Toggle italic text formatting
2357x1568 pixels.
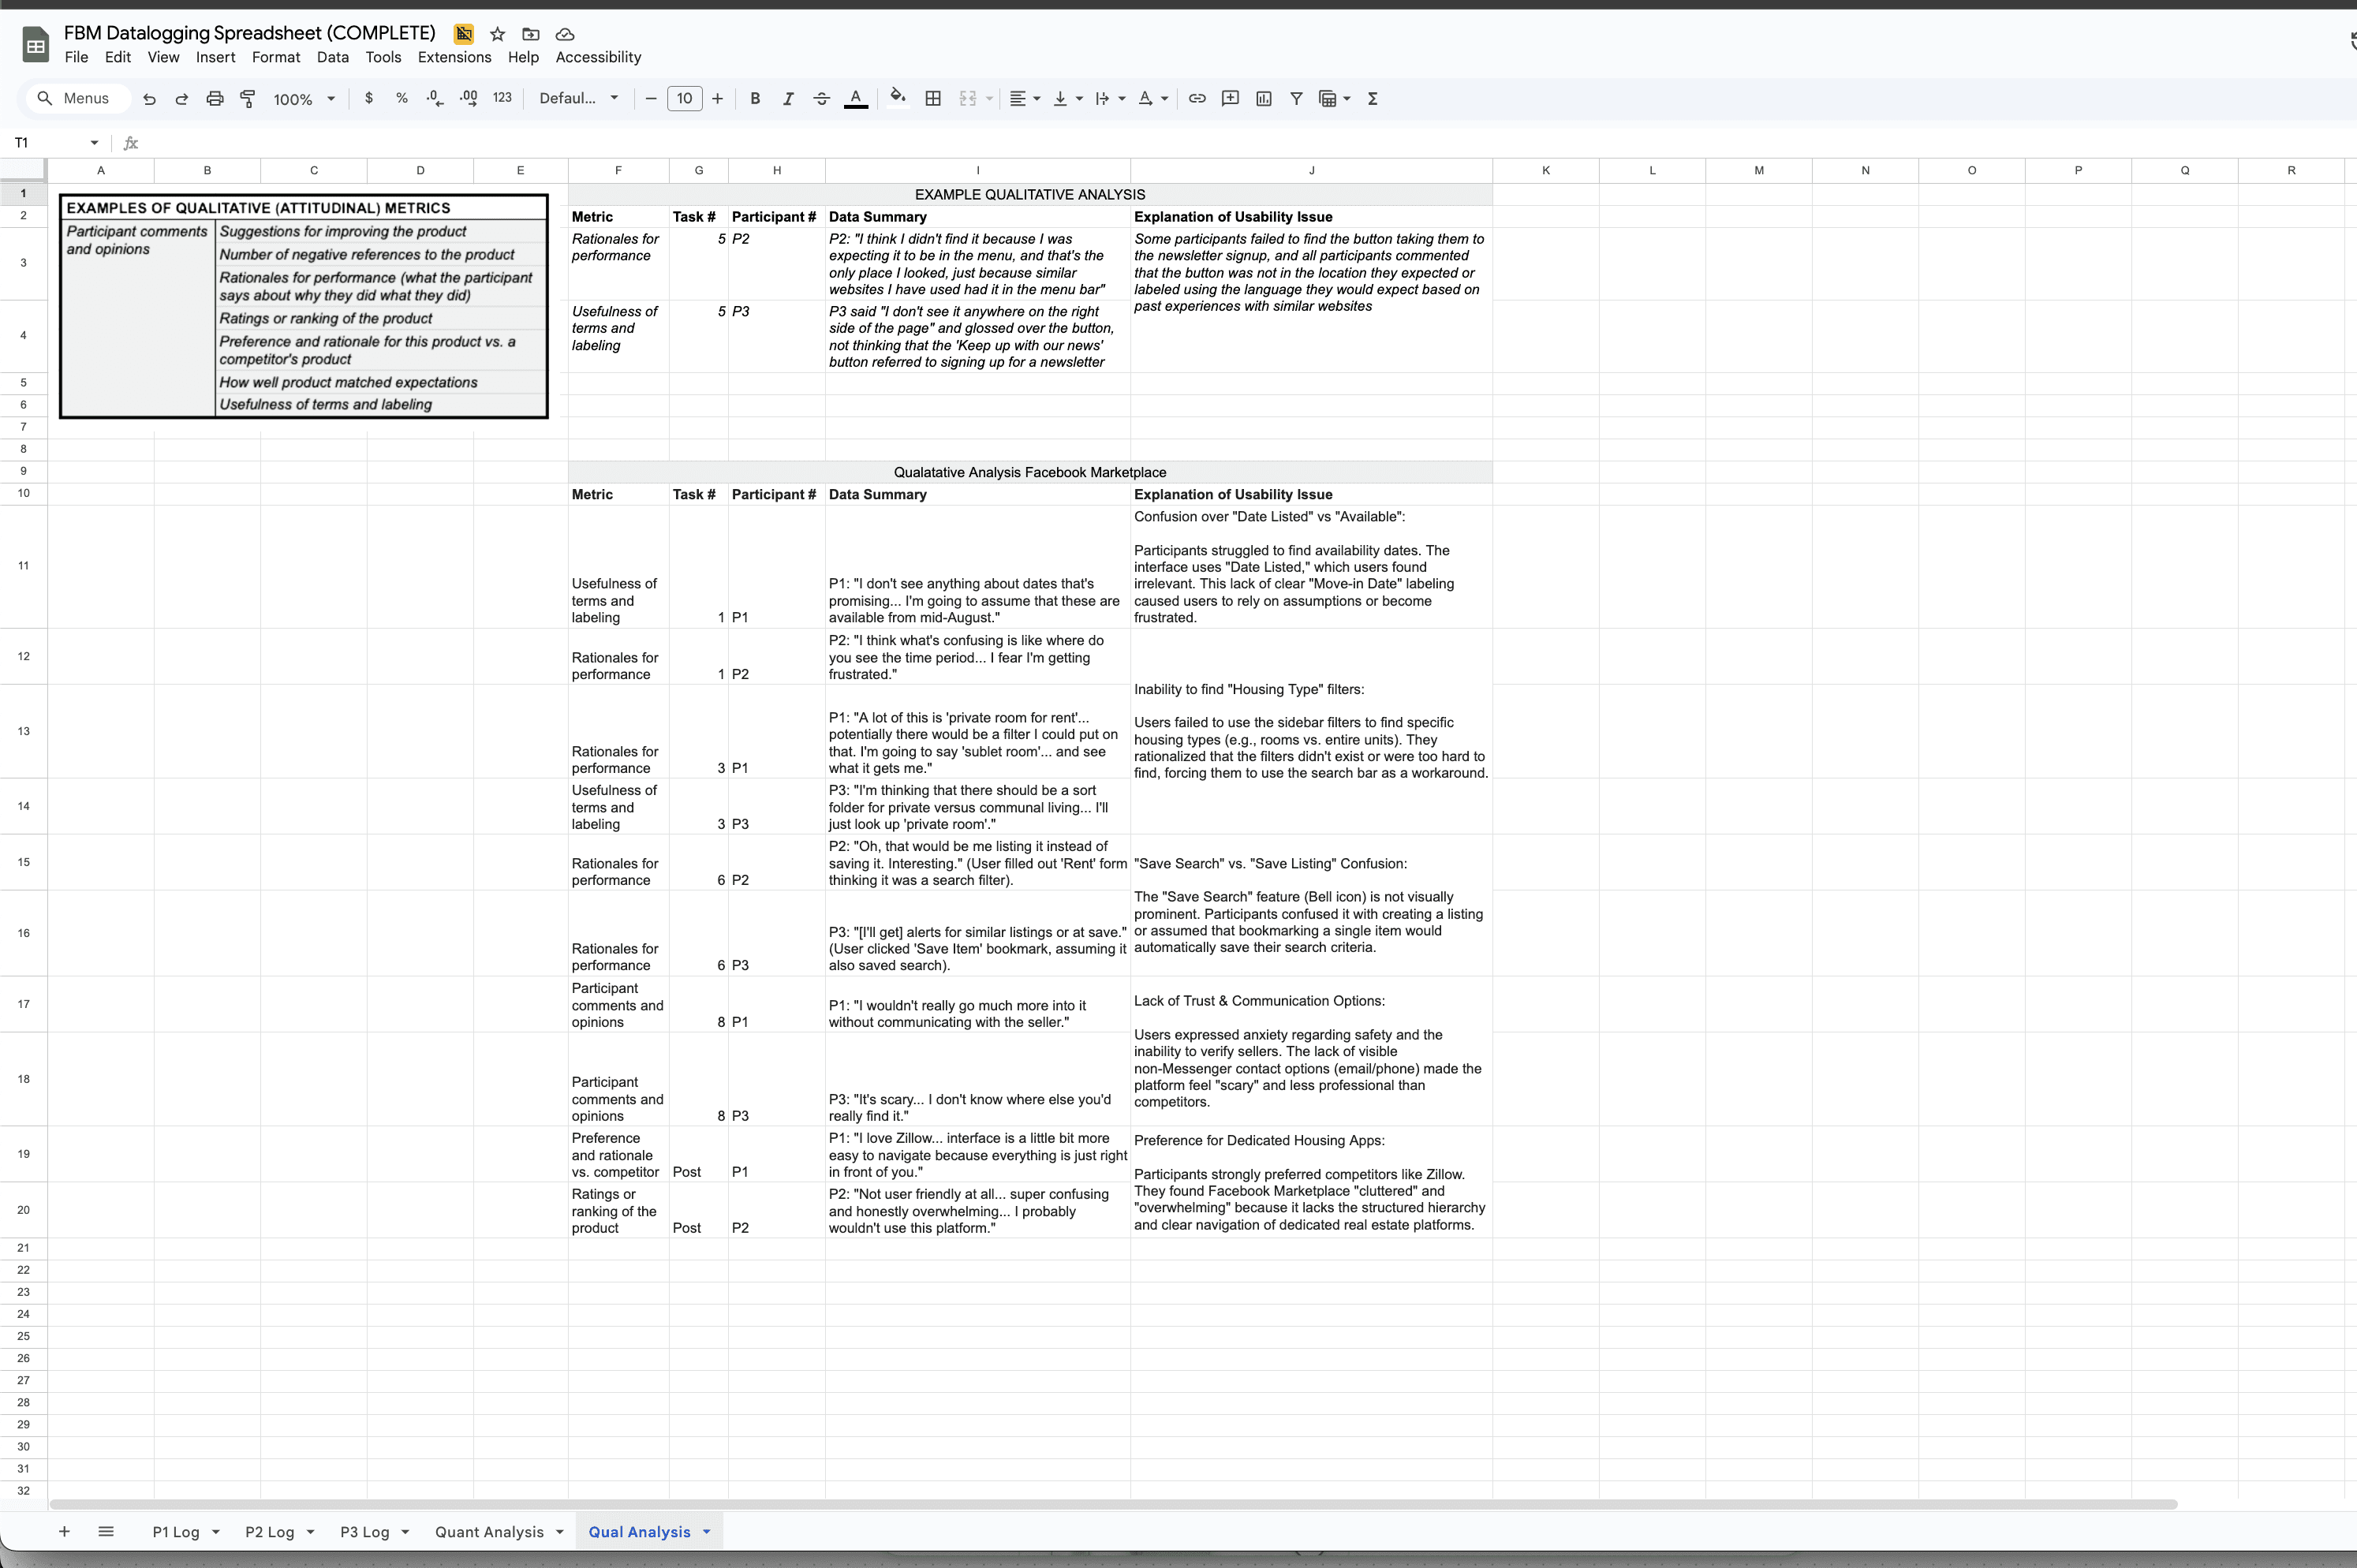[788, 99]
